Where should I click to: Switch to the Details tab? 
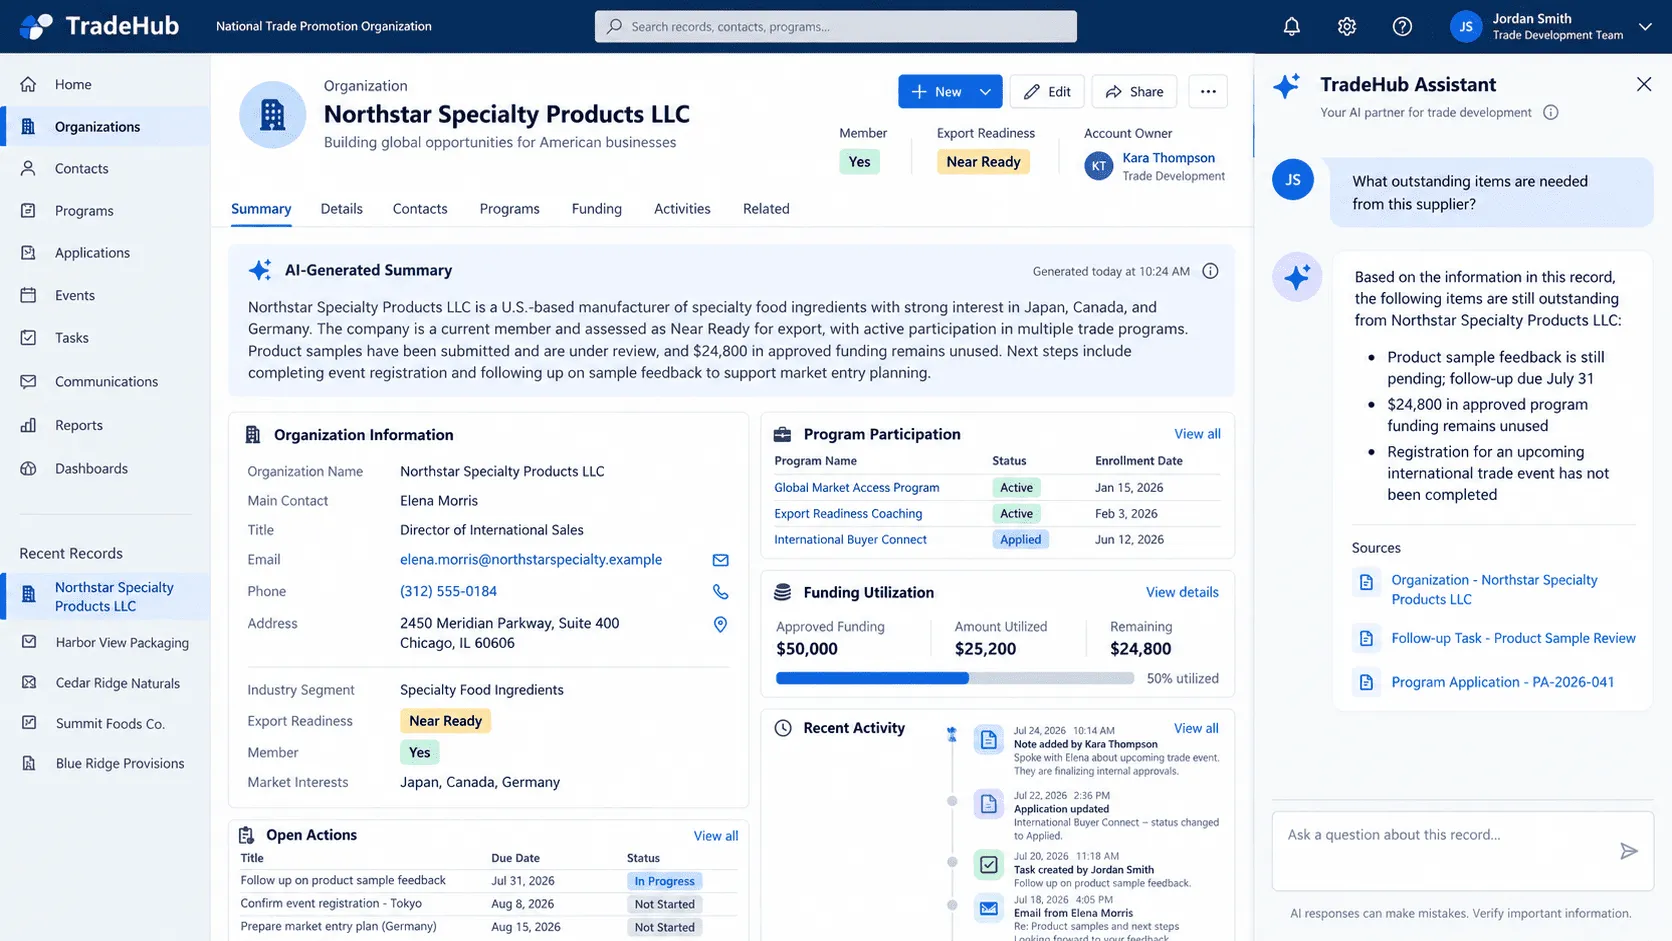coord(341,209)
